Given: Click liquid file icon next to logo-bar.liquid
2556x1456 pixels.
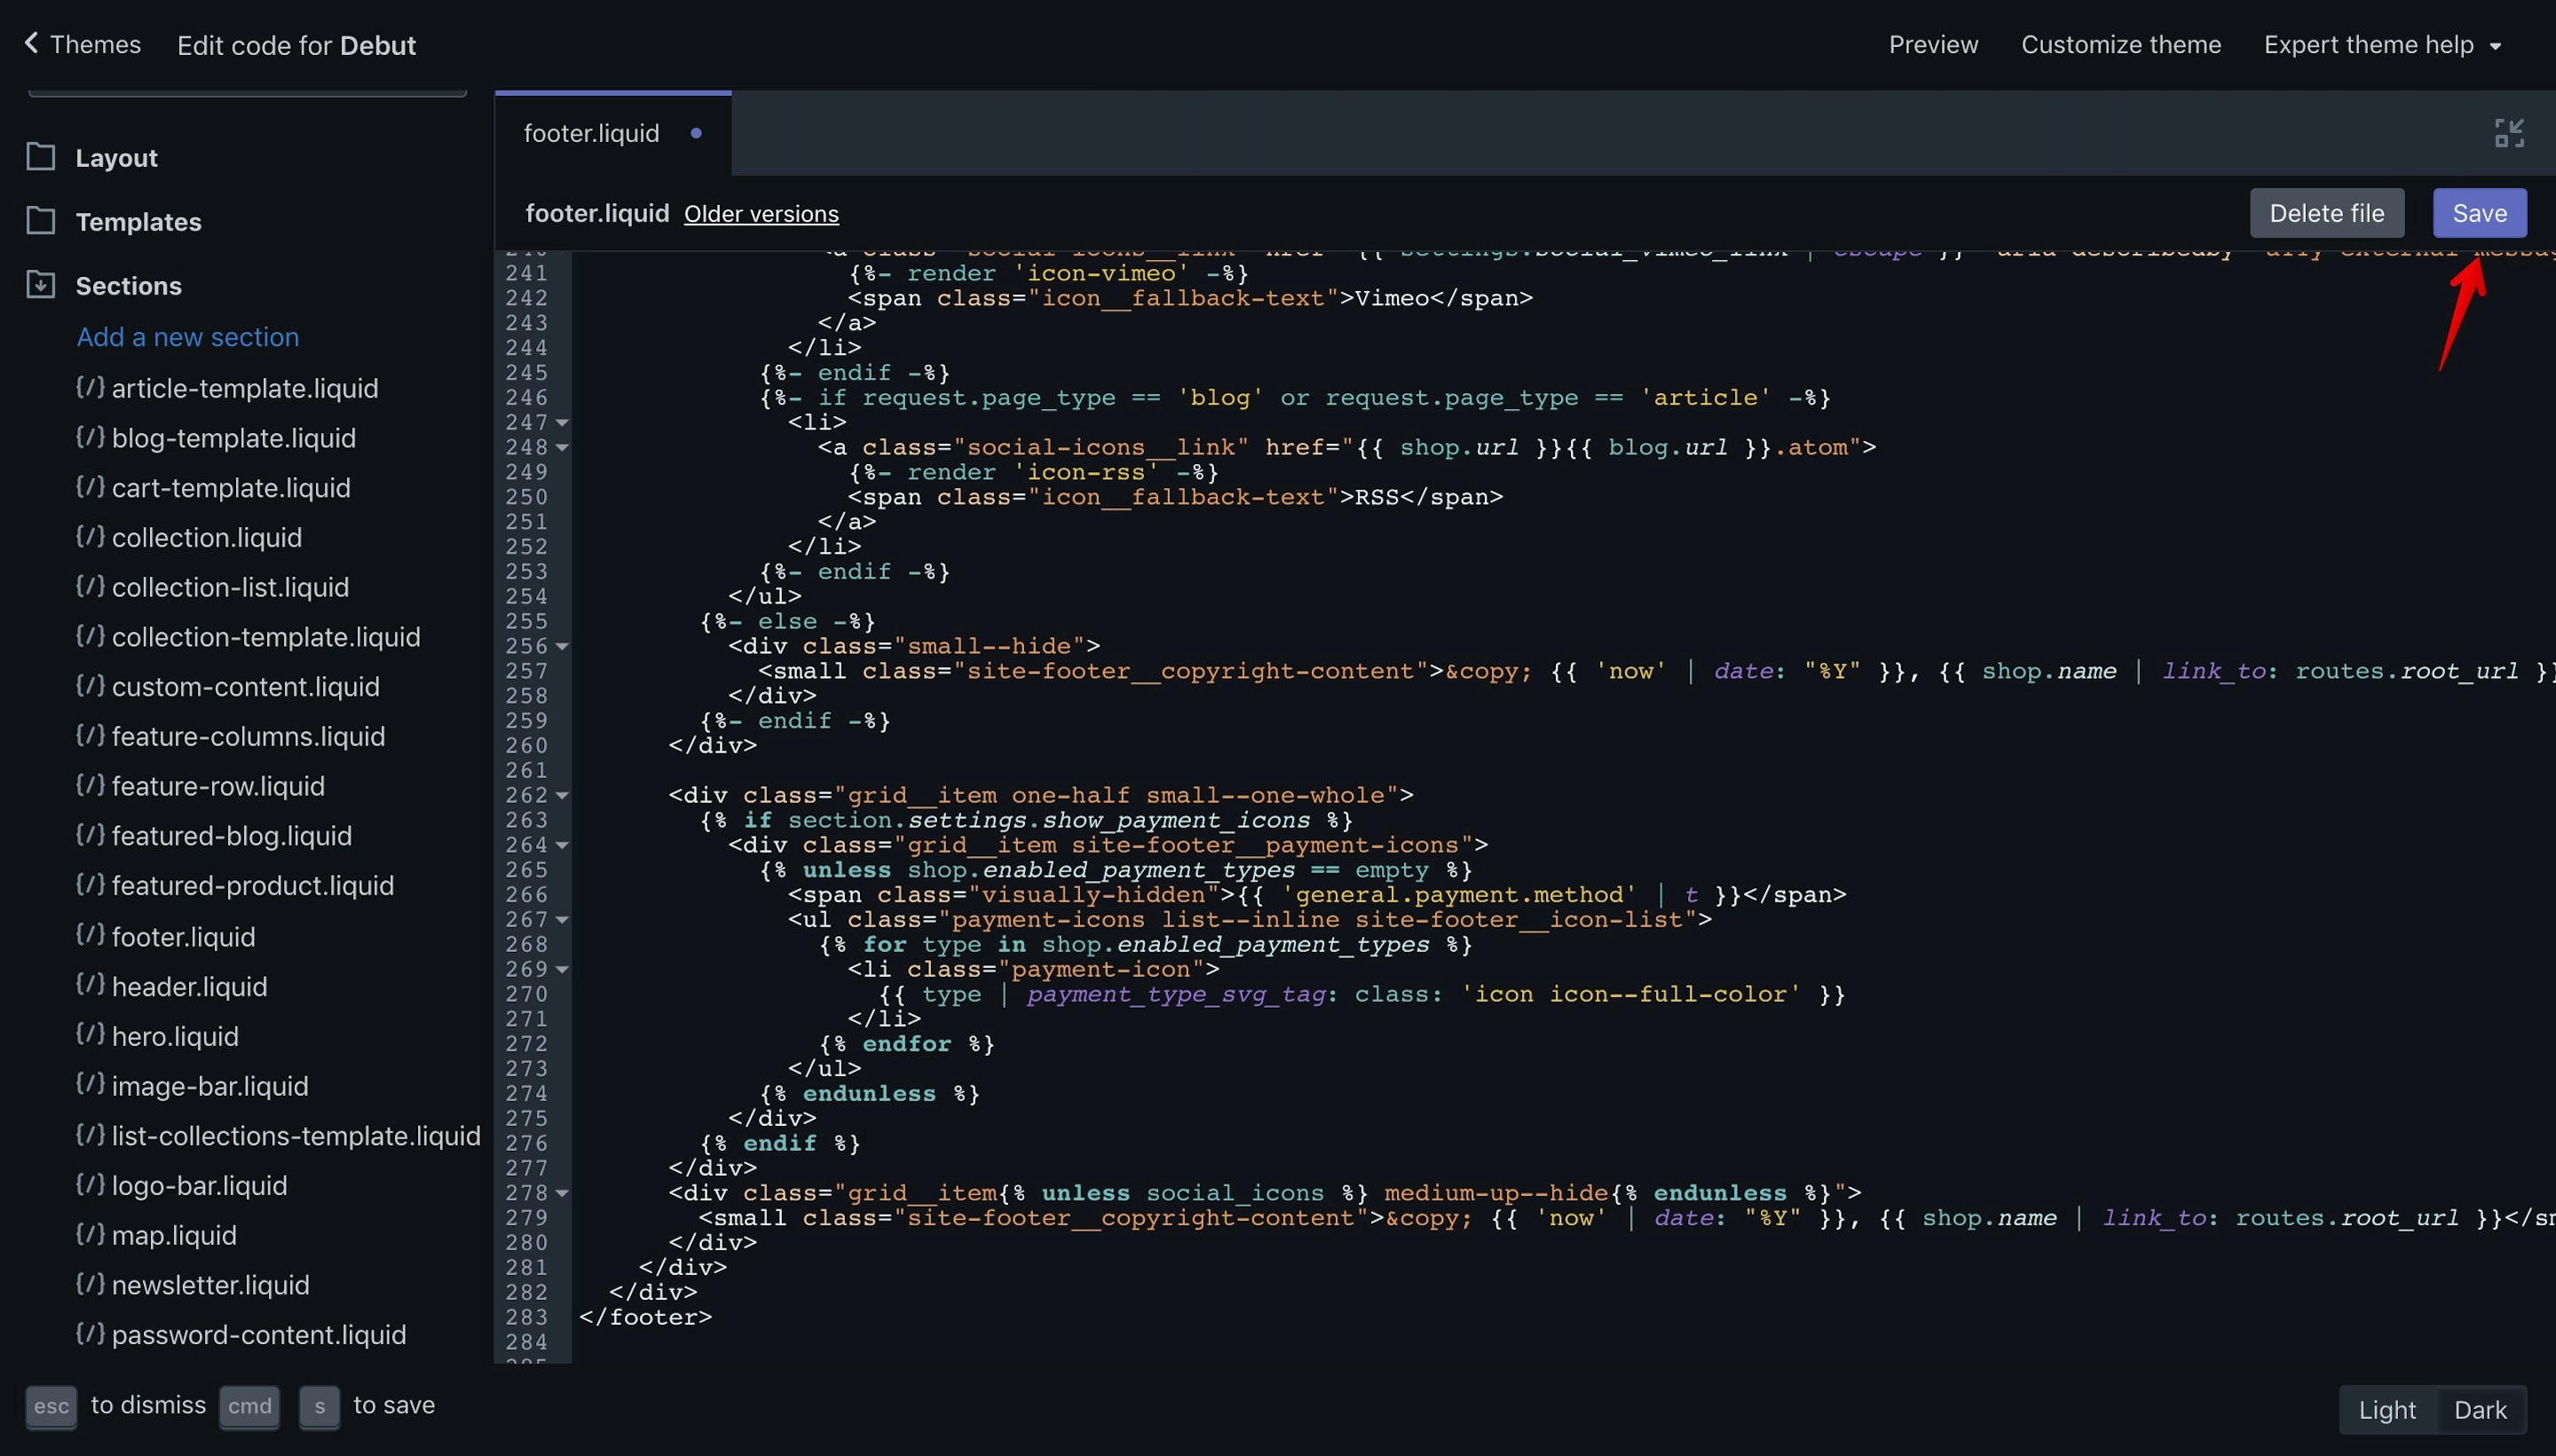Looking at the screenshot, I should pyautogui.click(x=90, y=1184).
